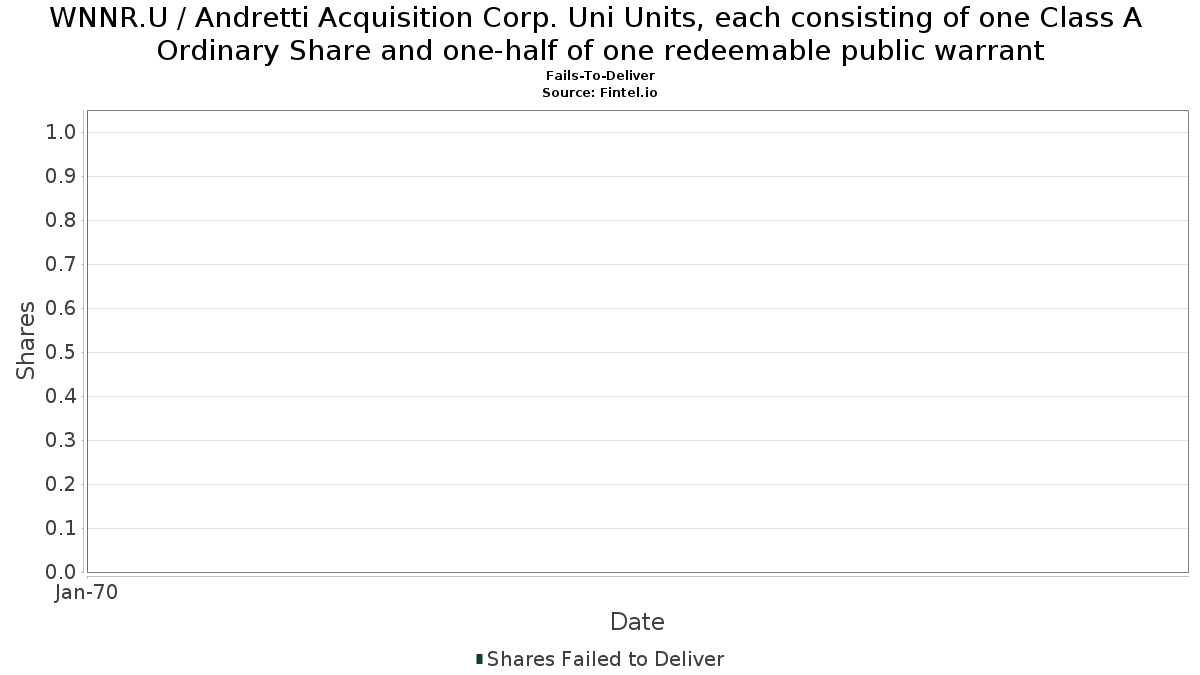The width and height of the screenshot is (1200, 675).
Task: Click the 0.6 y-axis tick label
Action: click(x=62, y=308)
